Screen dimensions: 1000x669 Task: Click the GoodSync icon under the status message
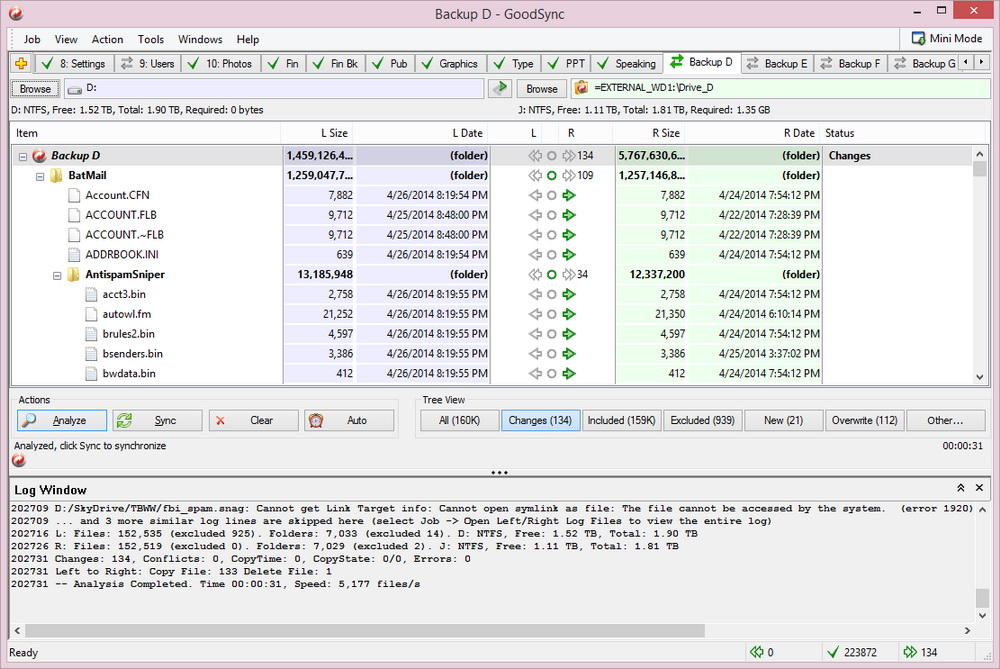(x=19, y=460)
